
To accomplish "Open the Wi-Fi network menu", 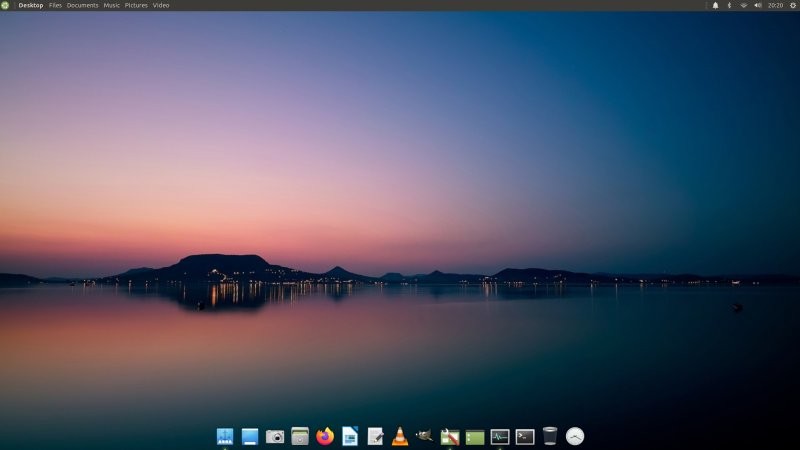I will point(743,5).
